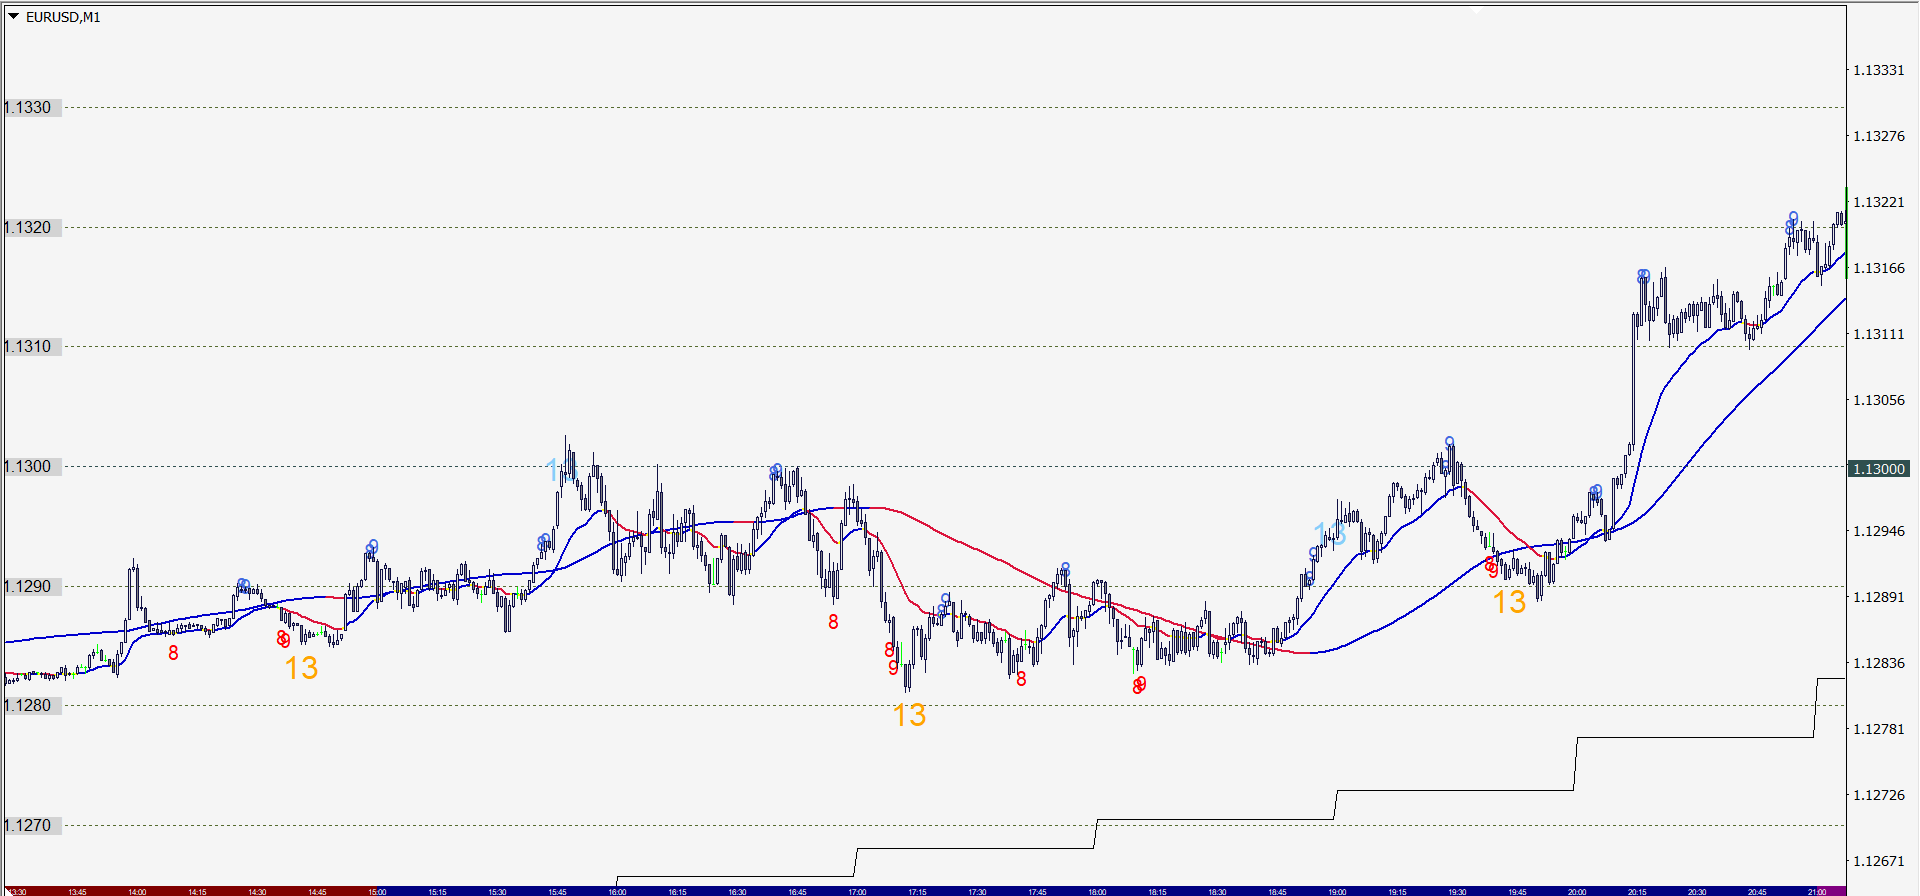Click 1.13331 on the price scale
This screenshot has width=1920, height=896.
tap(1879, 70)
